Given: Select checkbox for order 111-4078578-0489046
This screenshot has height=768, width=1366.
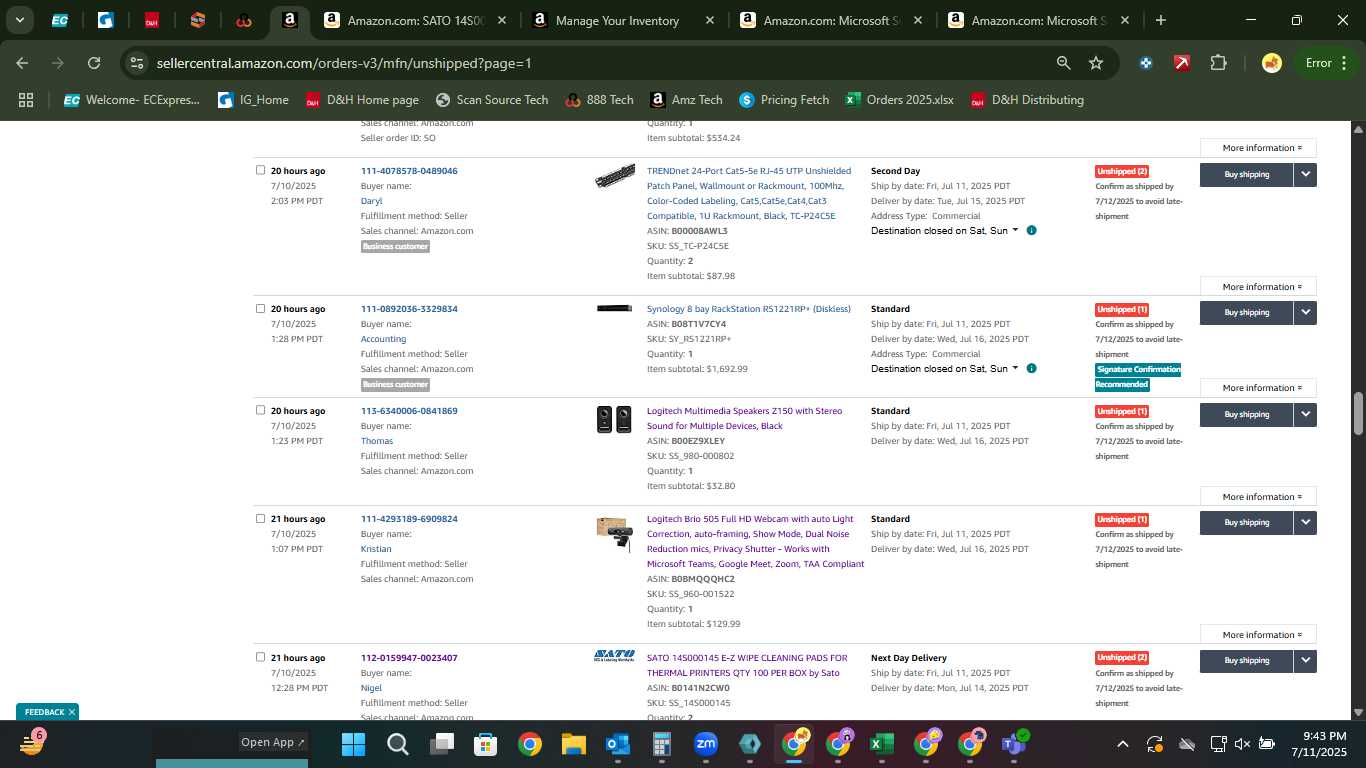Looking at the screenshot, I should (x=261, y=170).
